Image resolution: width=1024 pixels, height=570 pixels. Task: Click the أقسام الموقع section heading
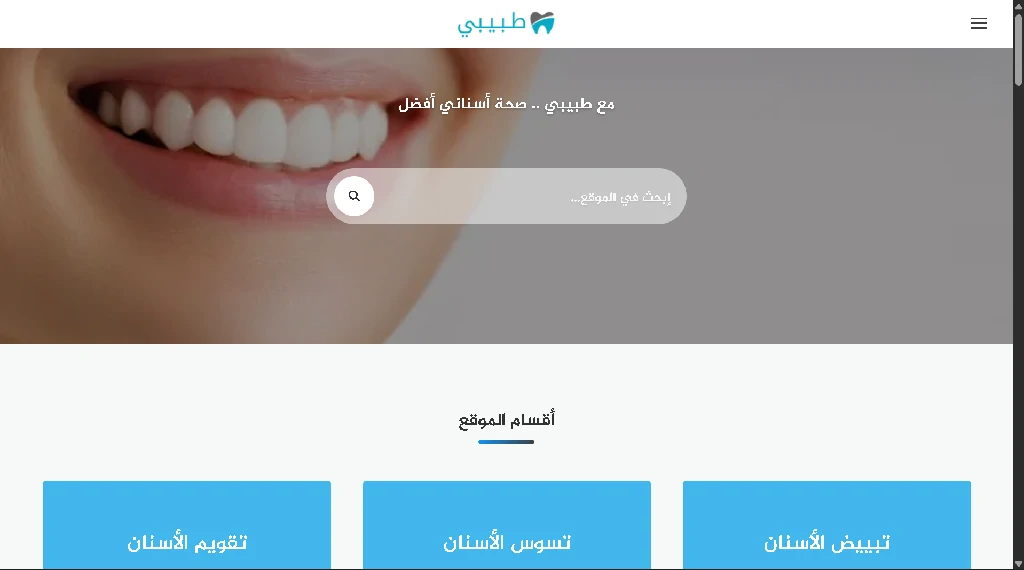point(507,419)
